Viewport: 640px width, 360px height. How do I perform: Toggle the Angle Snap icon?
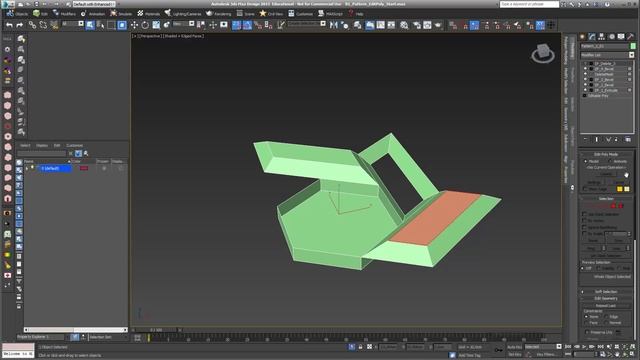(x=247, y=25)
